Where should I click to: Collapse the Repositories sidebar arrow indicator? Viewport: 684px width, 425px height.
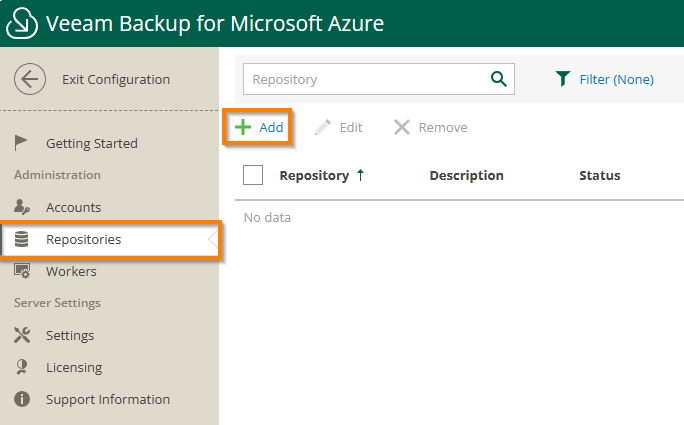point(212,240)
